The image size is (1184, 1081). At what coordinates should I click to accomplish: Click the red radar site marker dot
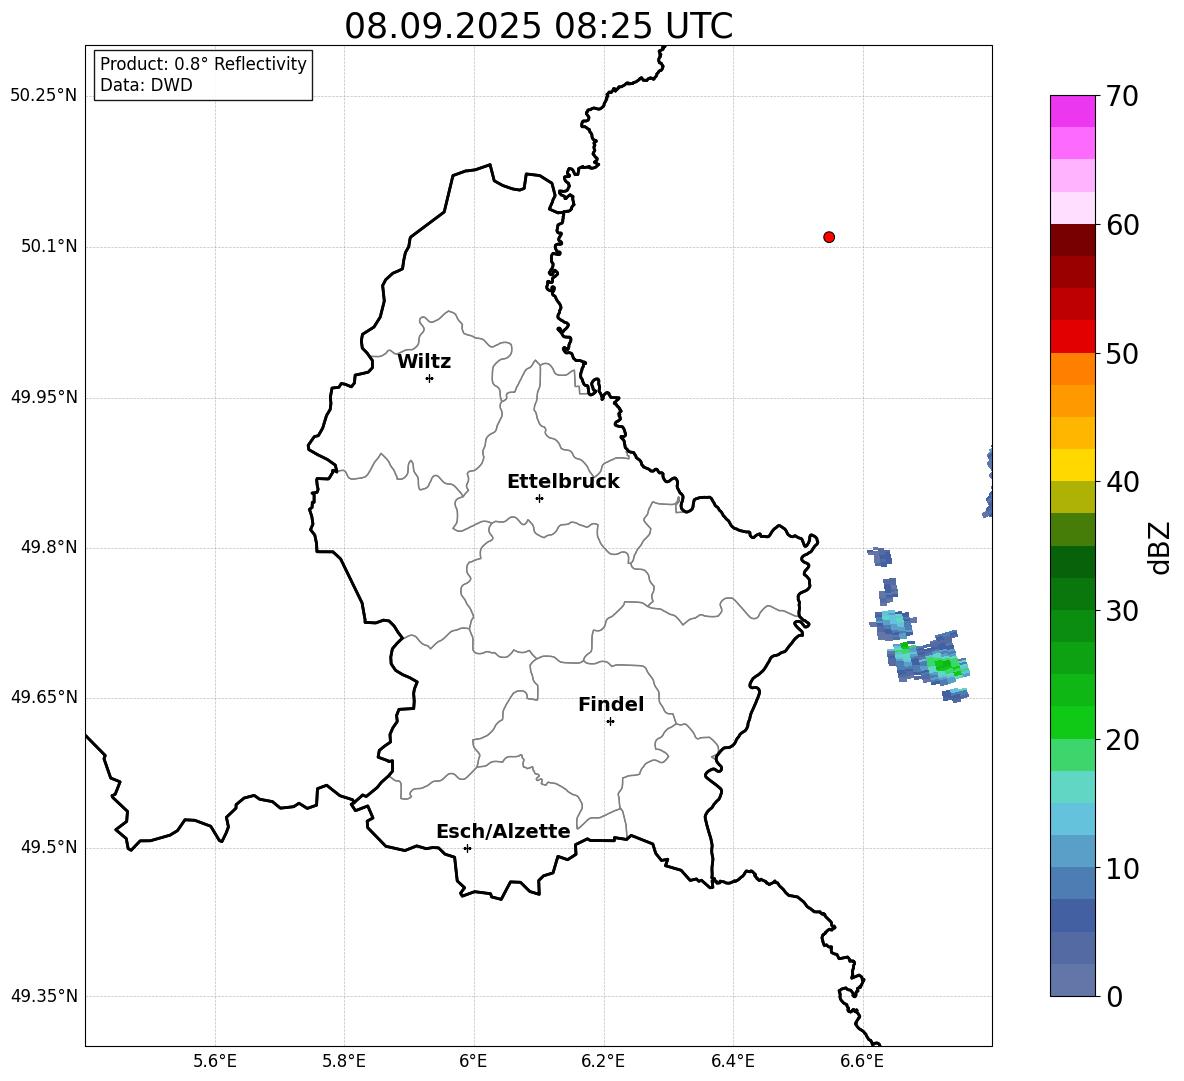(x=829, y=237)
